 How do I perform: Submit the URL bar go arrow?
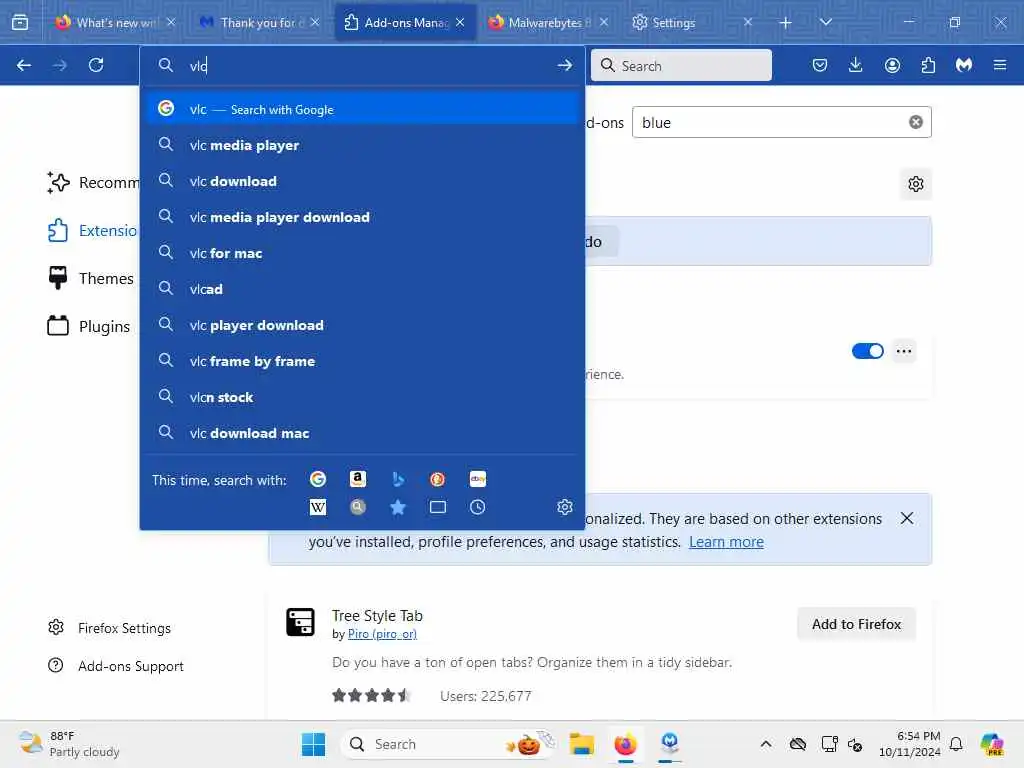[565, 65]
